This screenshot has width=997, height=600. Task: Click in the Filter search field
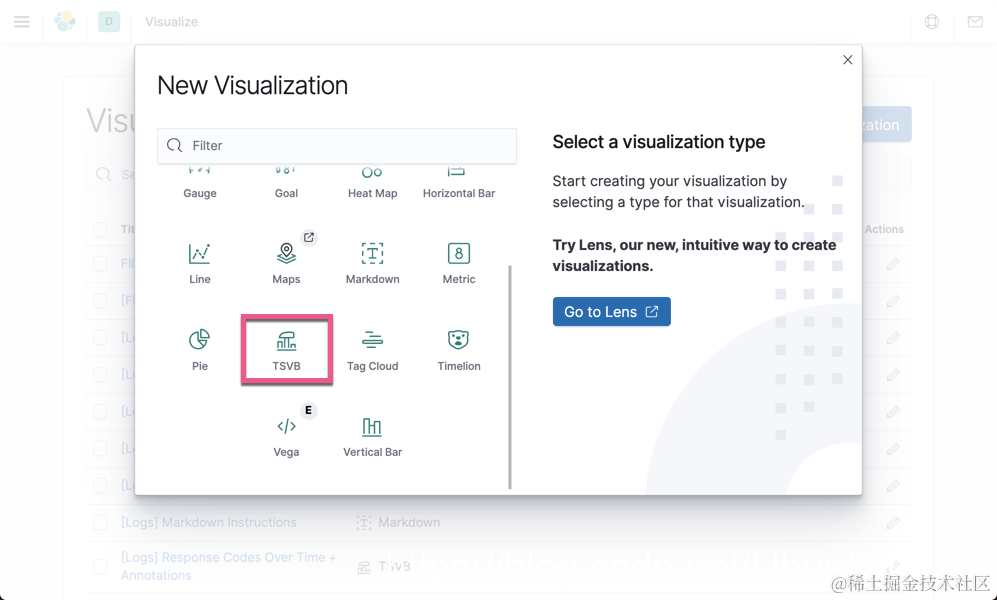337,146
